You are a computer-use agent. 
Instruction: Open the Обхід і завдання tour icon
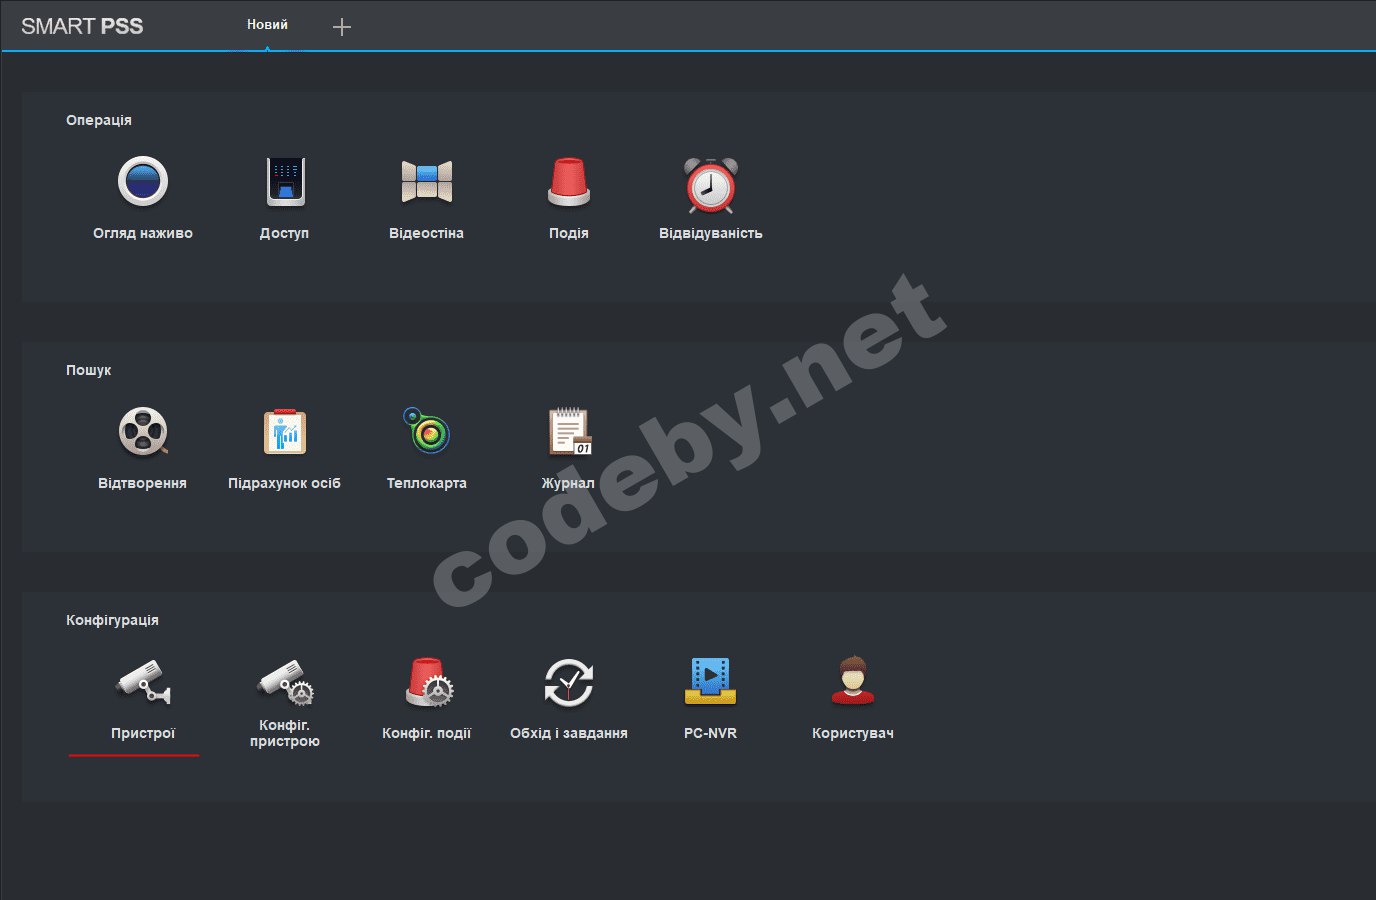(x=569, y=682)
